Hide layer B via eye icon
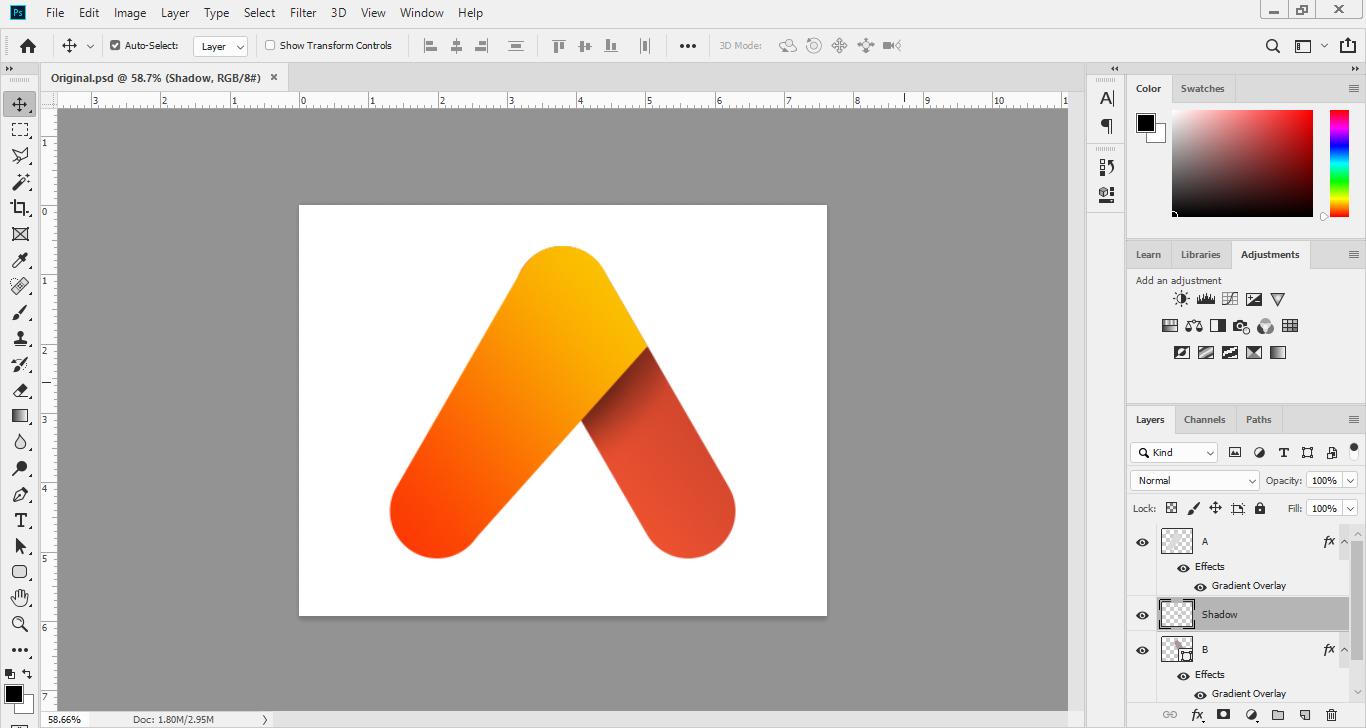The width and height of the screenshot is (1366, 728). point(1142,650)
